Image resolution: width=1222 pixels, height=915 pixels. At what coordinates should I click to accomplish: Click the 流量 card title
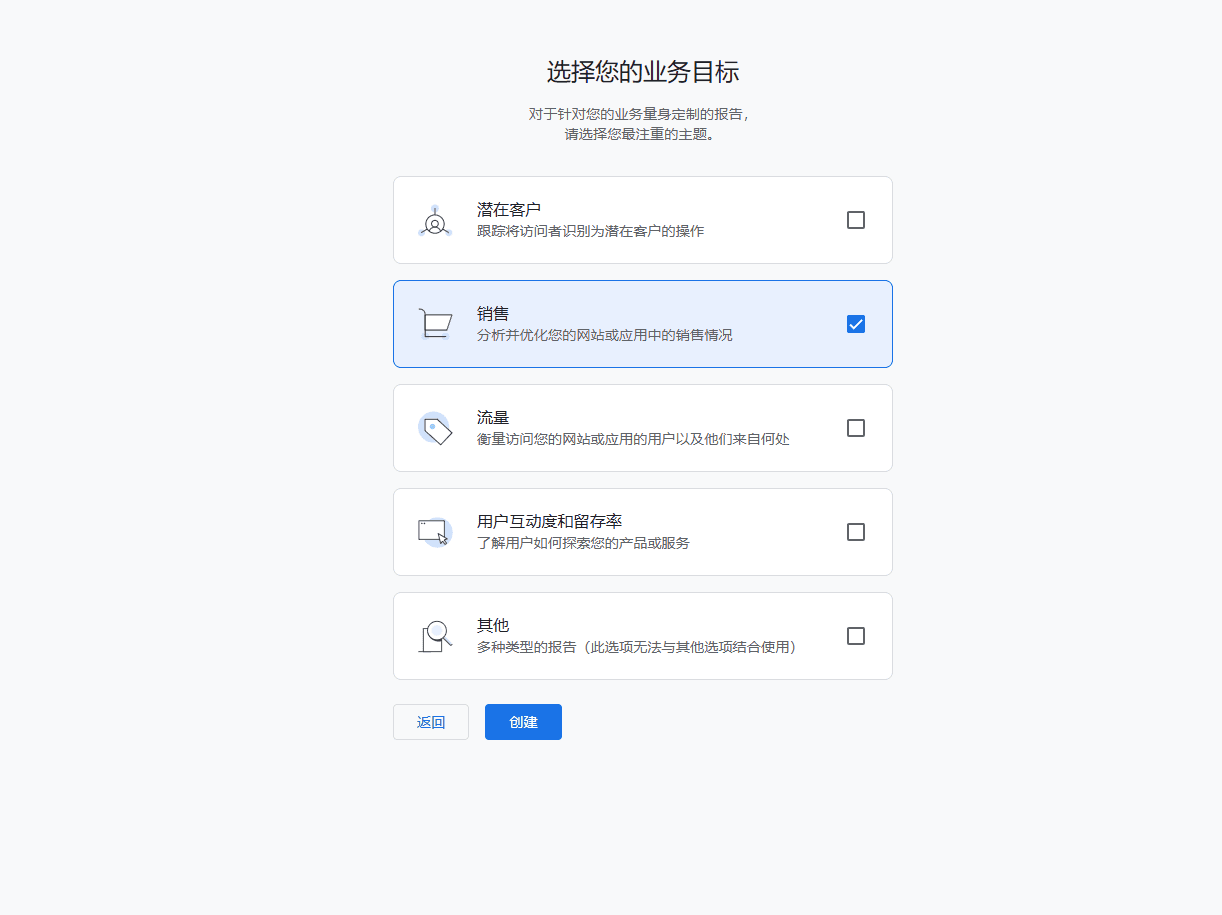[493, 418]
